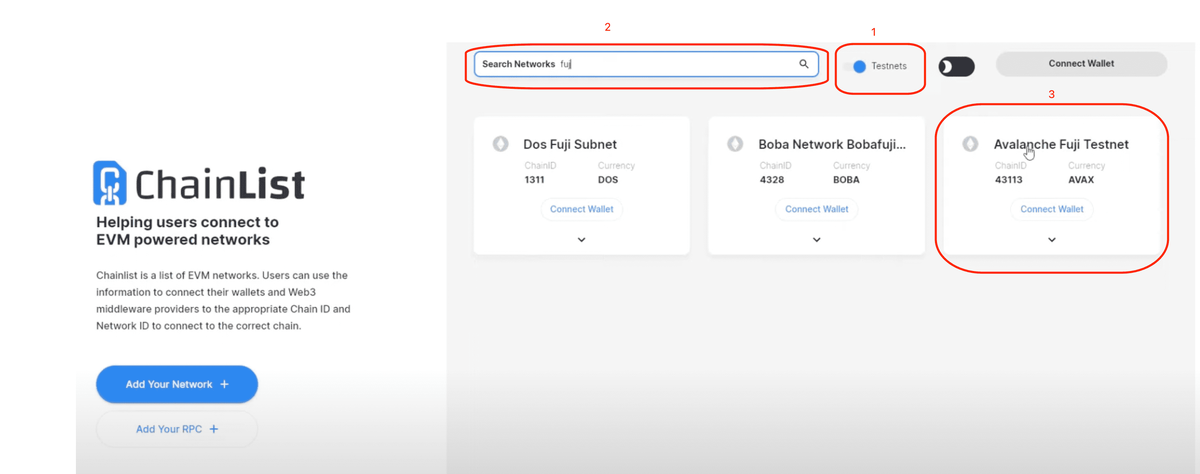Screen dimensions: 1200x474
Task: Focus the Search Networks input field
Action: coord(646,64)
